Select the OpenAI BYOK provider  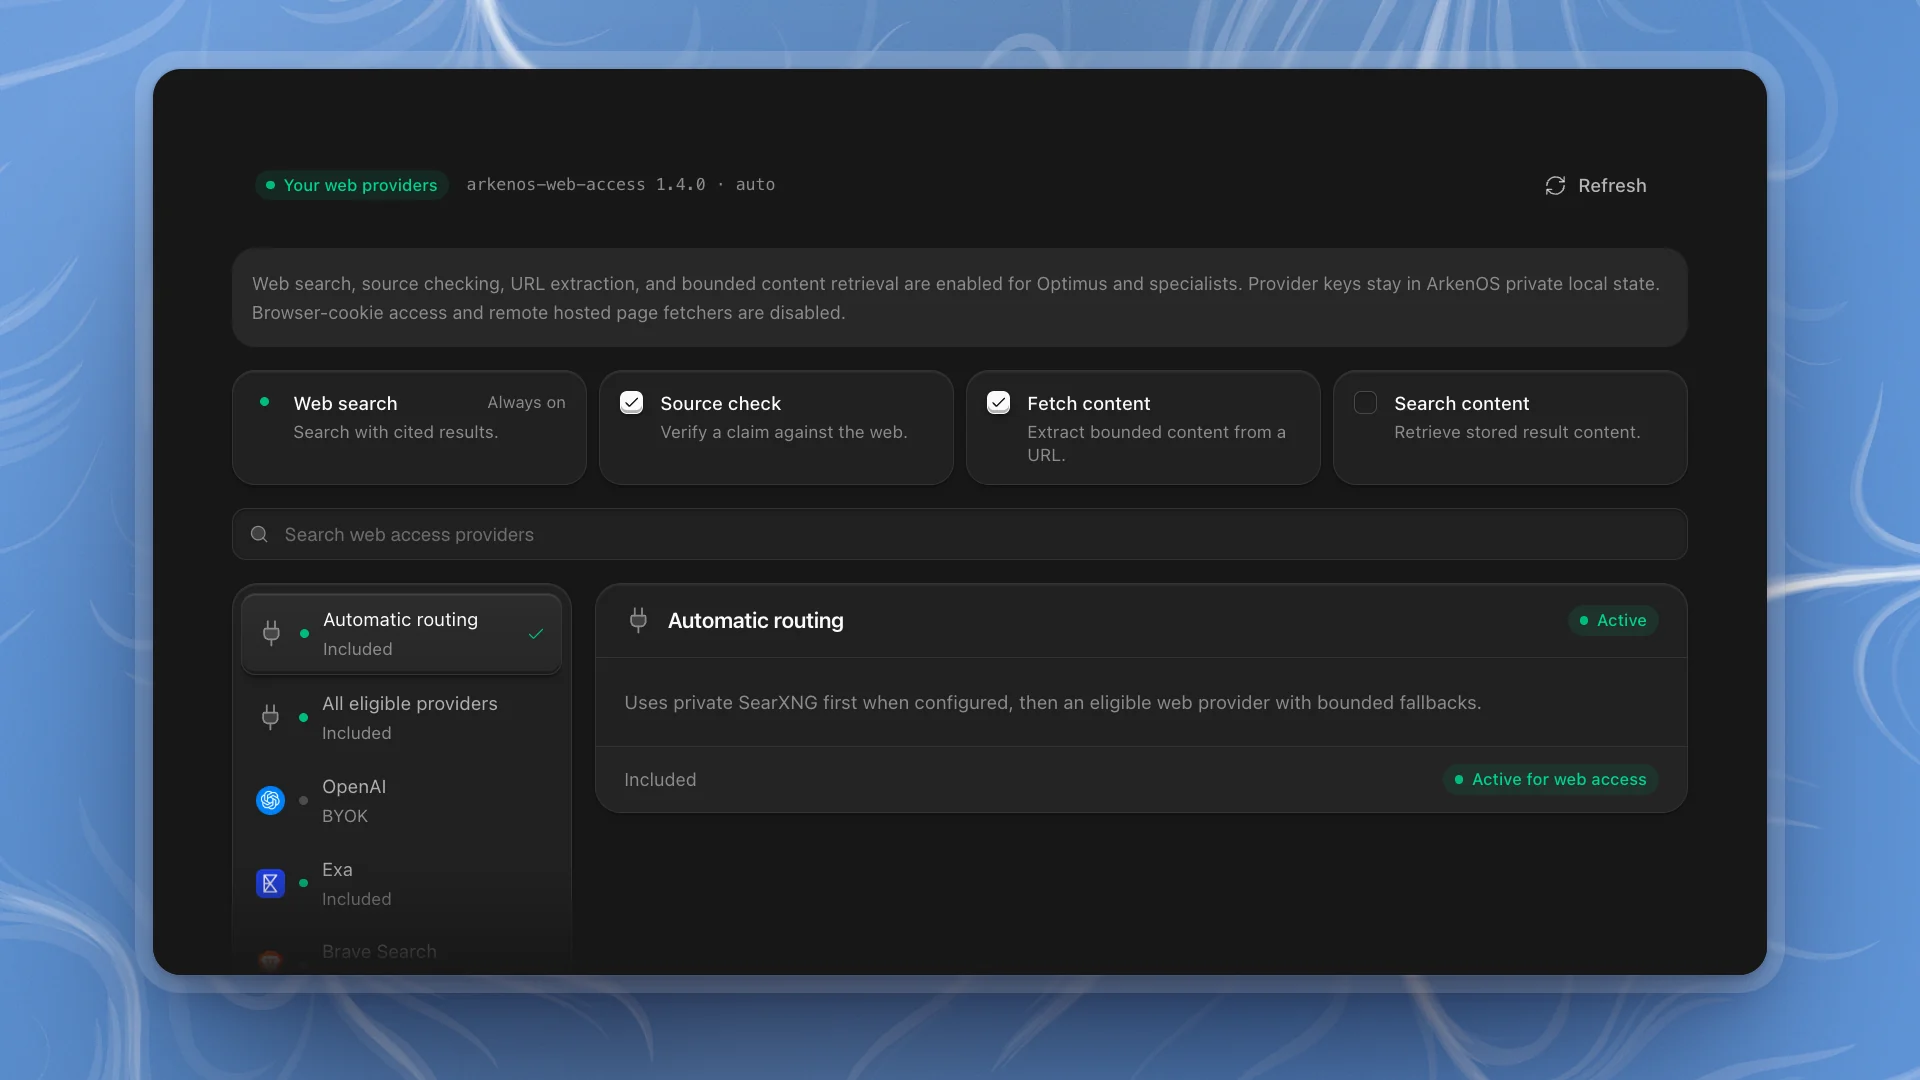point(401,801)
